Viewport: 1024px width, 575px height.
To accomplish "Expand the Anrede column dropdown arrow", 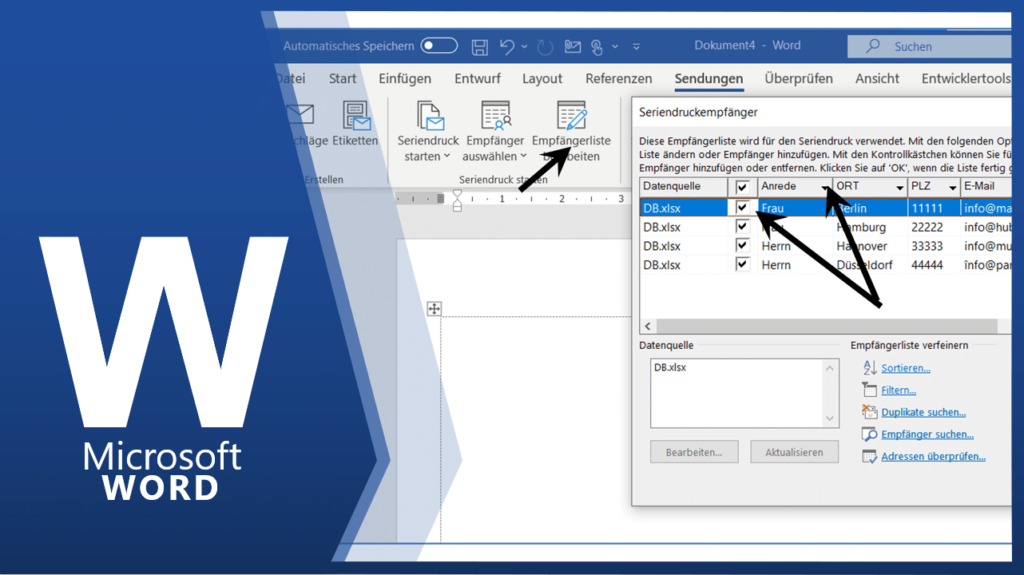I will 826,187.
